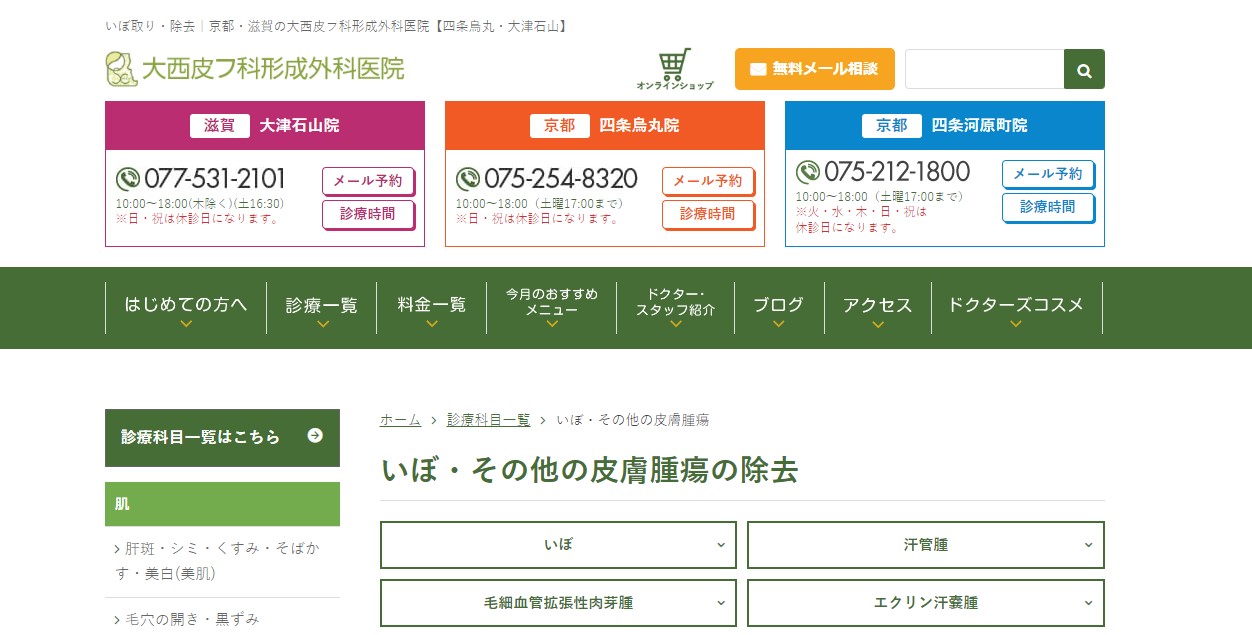1252x635 pixels.
Task: Click the arrow icon on 診療科目一覧はこちら
Action: point(315,435)
